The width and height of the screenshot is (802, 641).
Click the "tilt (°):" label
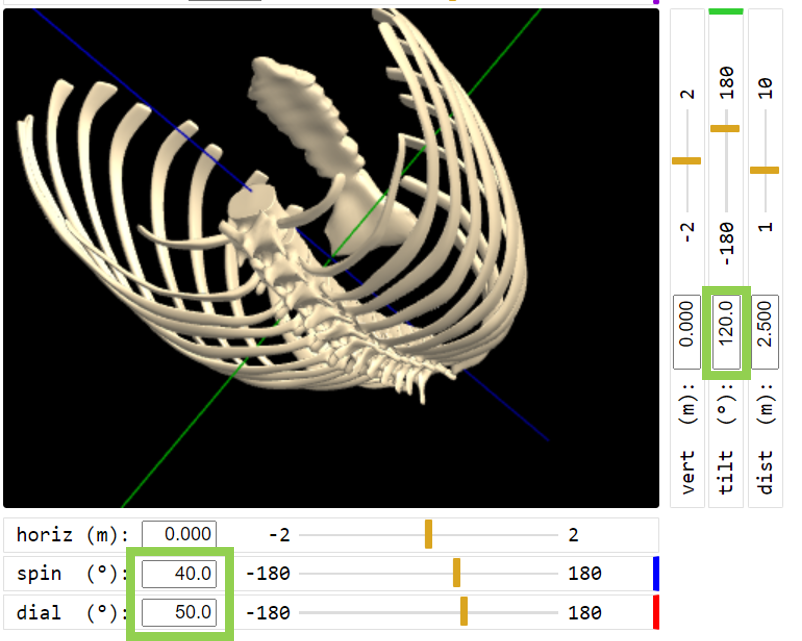[x=726, y=438]
